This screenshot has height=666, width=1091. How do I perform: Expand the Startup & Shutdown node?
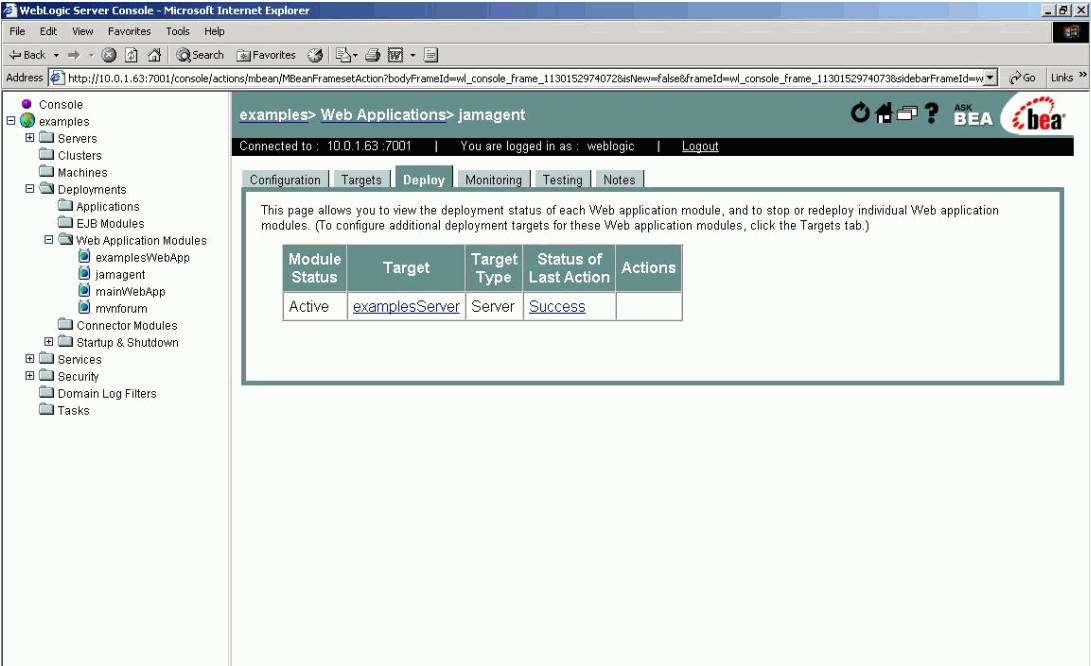pos(49,342)
